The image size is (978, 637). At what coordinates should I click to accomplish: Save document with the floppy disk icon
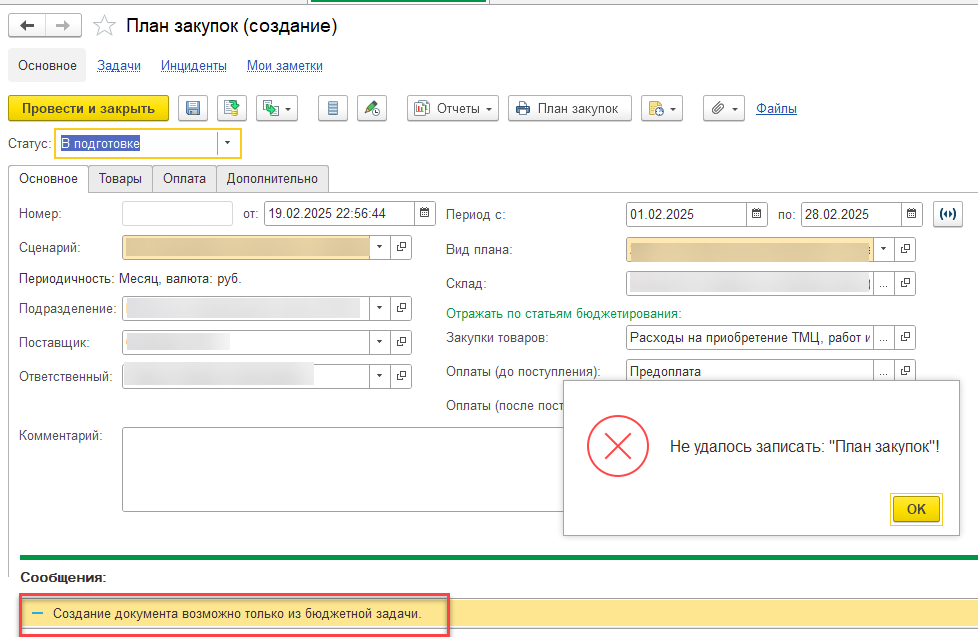coord(193,109)
